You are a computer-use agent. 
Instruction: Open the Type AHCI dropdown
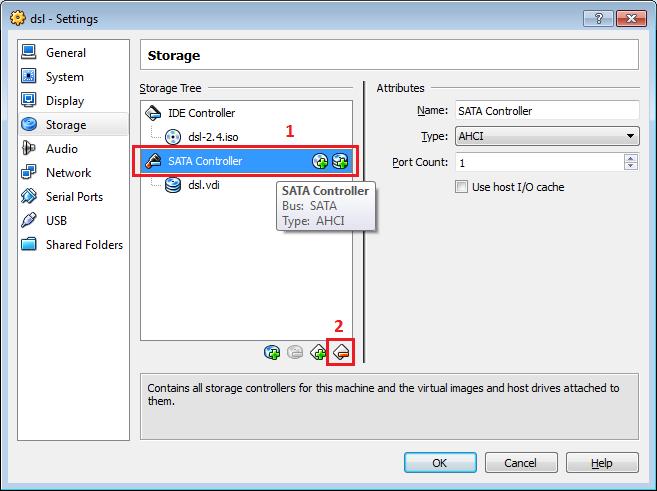(547, 136)
